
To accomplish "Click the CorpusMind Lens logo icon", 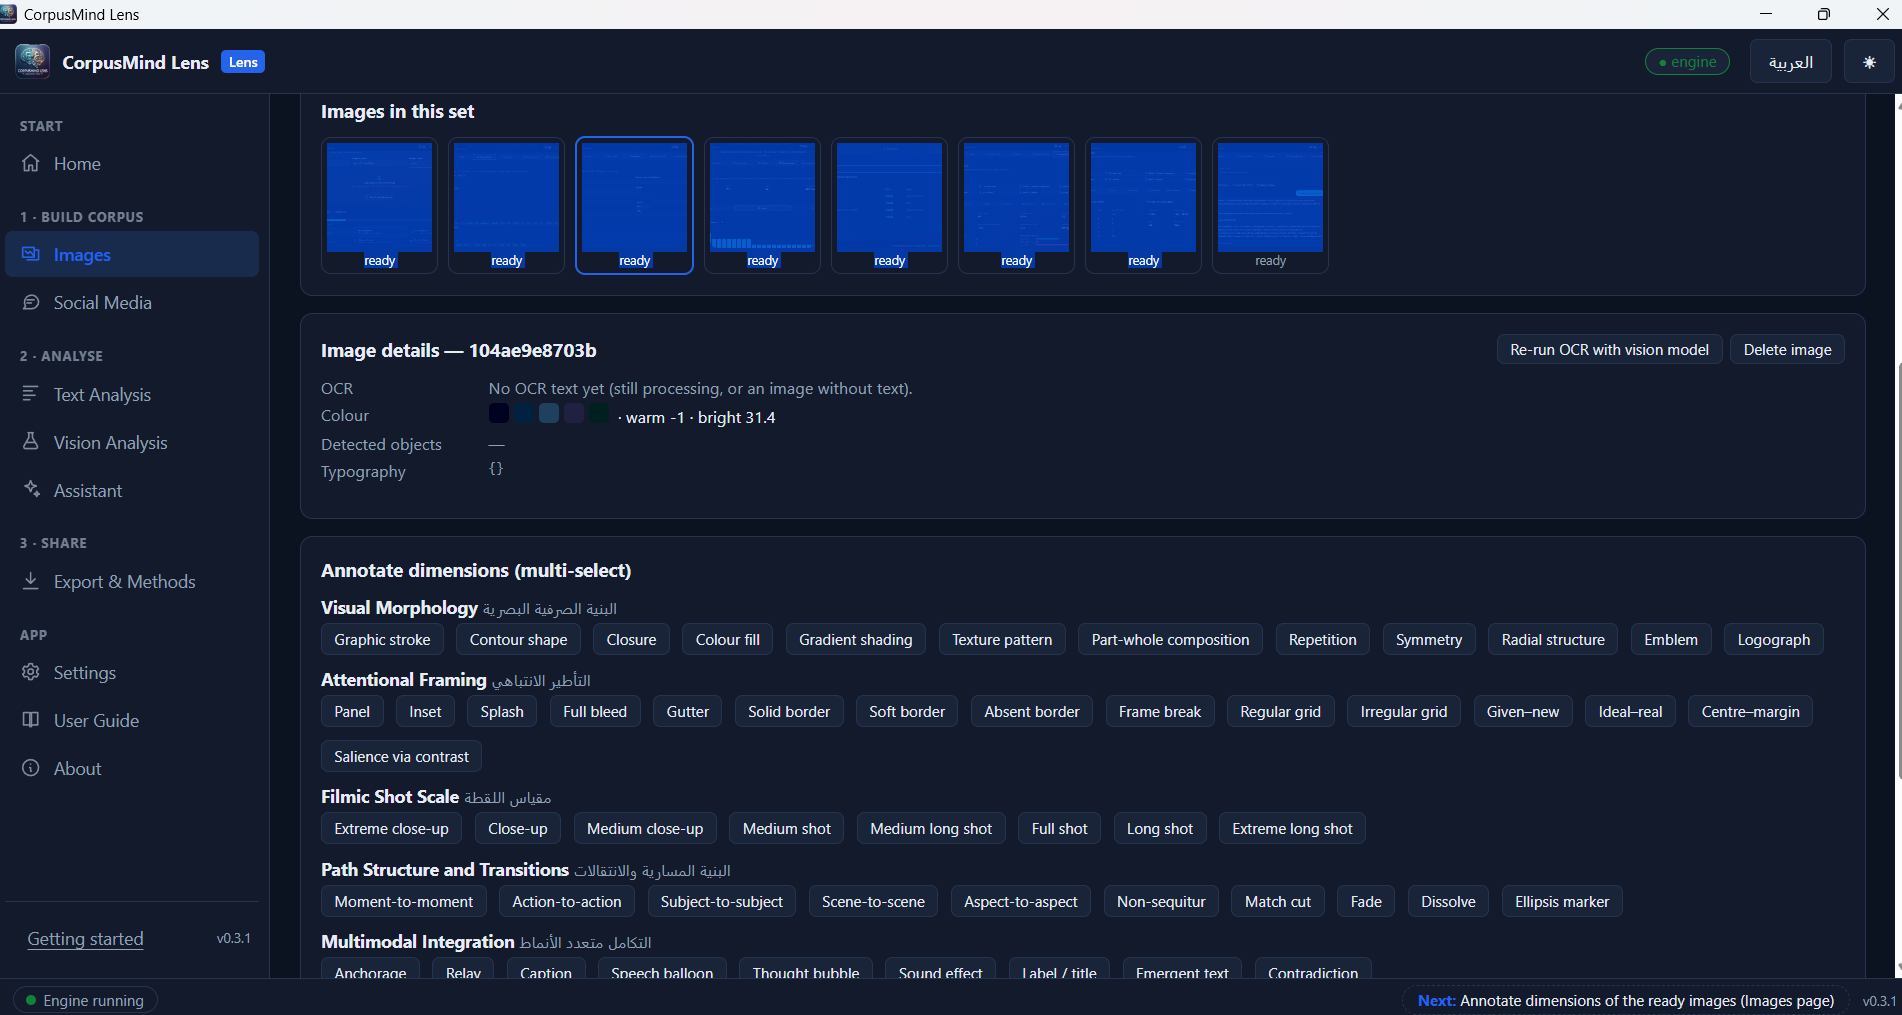I will tap(32, 61).
